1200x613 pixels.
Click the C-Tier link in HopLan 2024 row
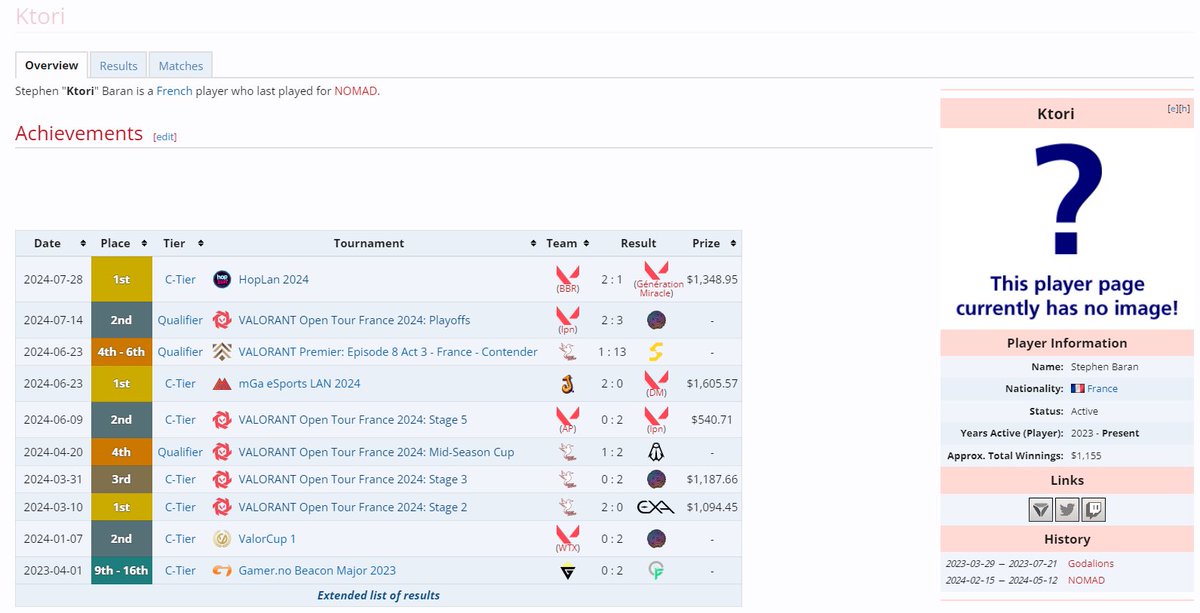tap(180, 280)
